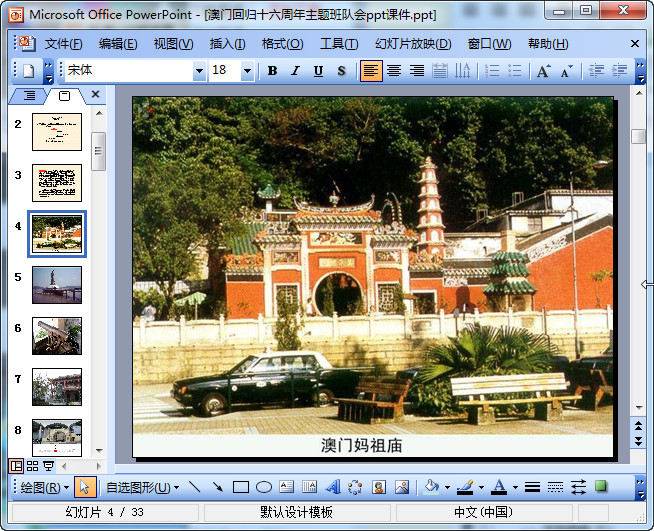Switch to Slide Sorter view icon
This screenshot has width=654, height=531.
(33, 466)
